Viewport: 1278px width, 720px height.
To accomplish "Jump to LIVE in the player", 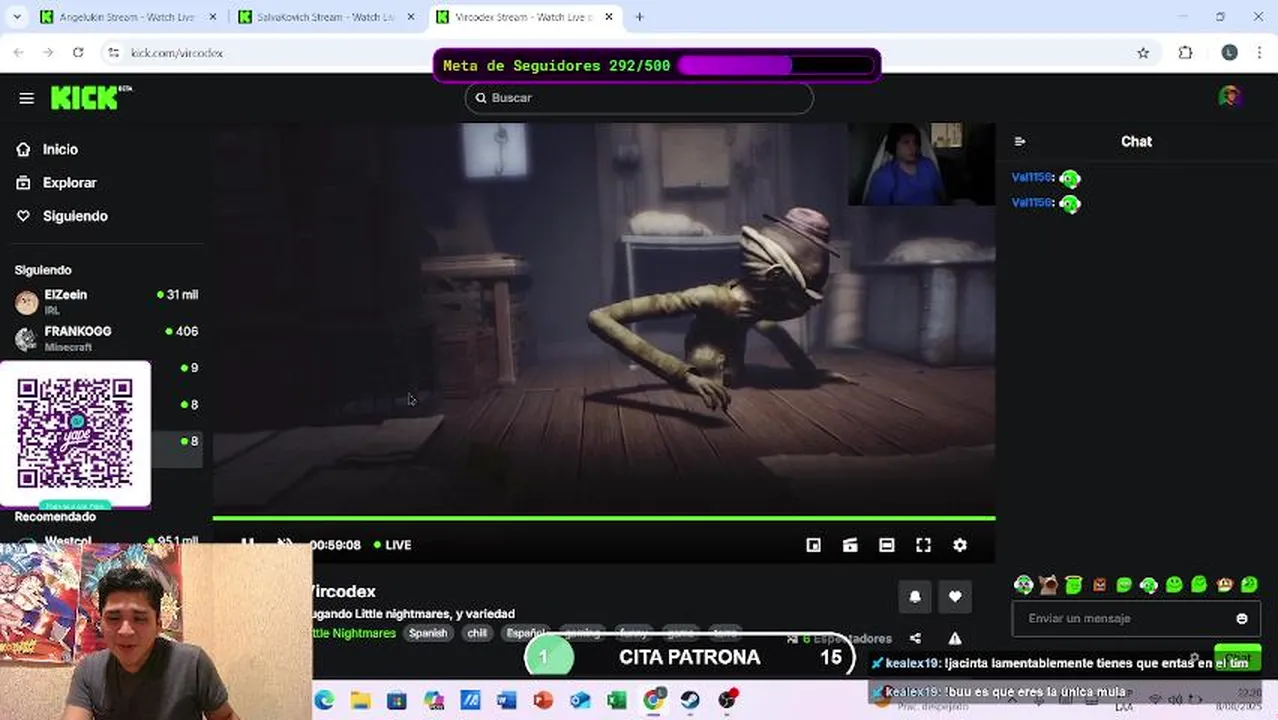I will [x=392, y=545].
